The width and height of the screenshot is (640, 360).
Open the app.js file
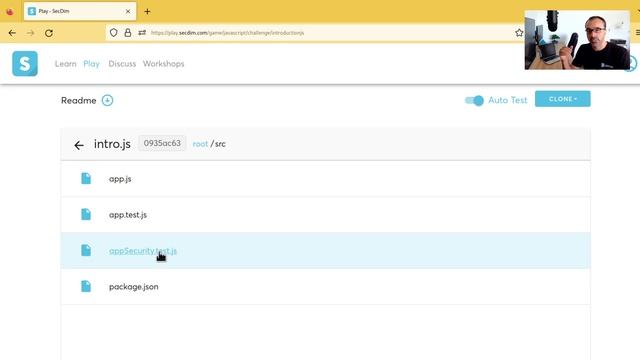pyautogui.click(x=120, y=179)
